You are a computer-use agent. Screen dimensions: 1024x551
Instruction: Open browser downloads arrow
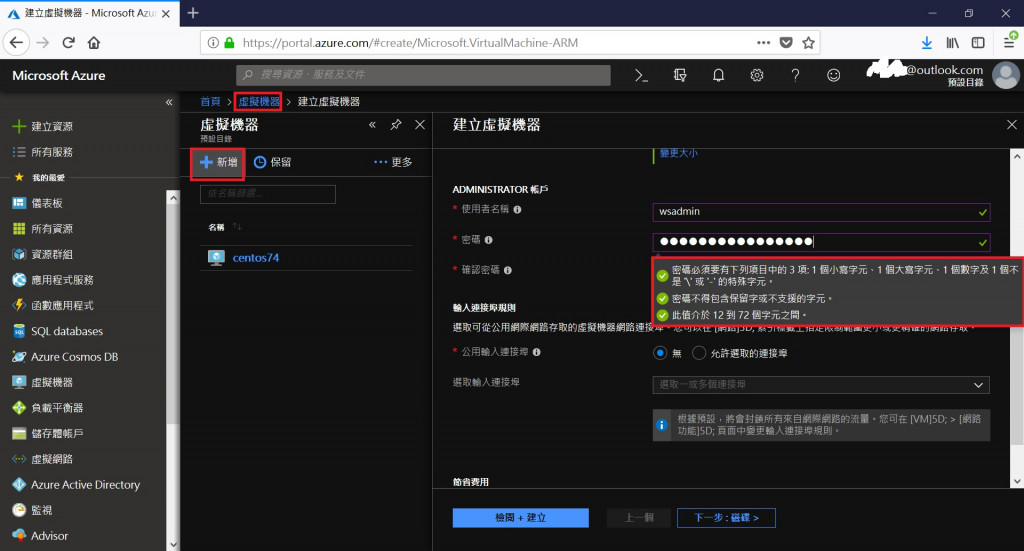pyautogui.click(x=927, y=43)
